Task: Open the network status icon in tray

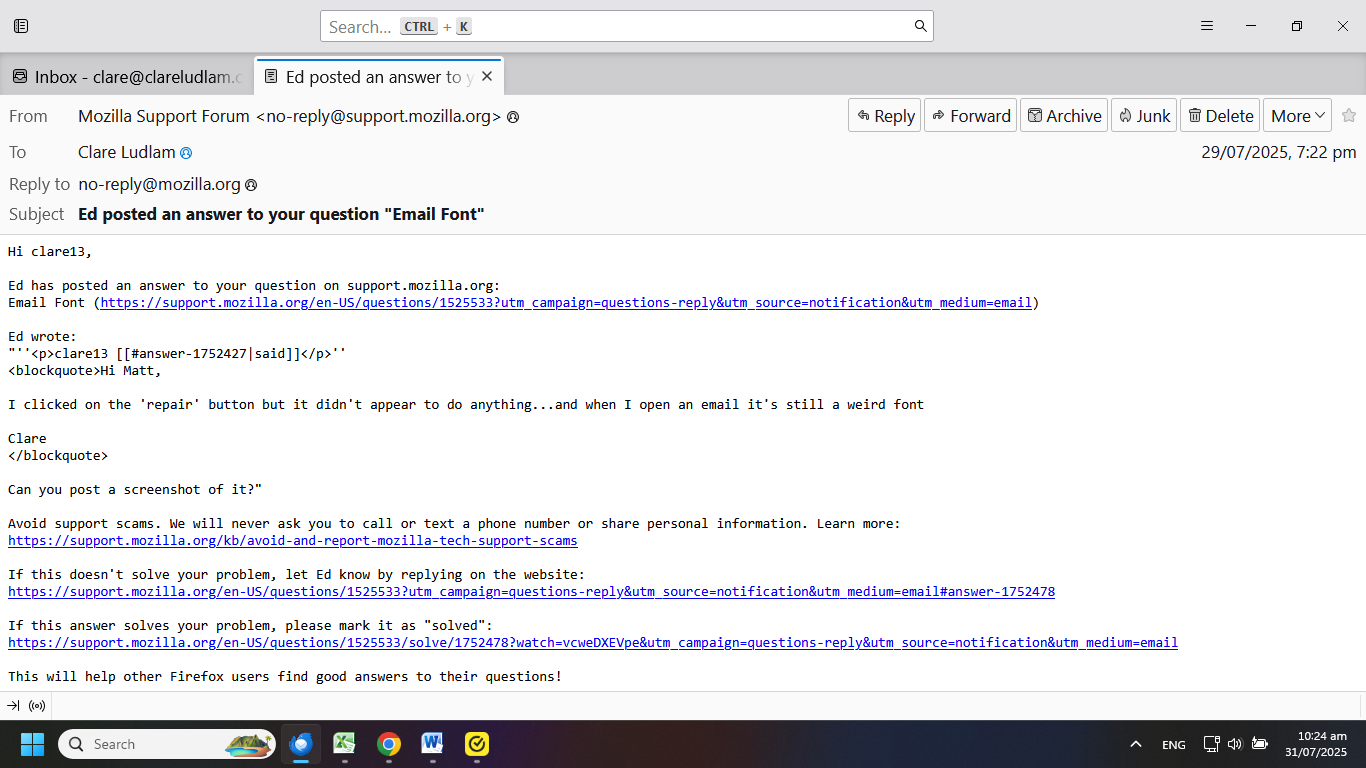Action: coord(1211,744)
